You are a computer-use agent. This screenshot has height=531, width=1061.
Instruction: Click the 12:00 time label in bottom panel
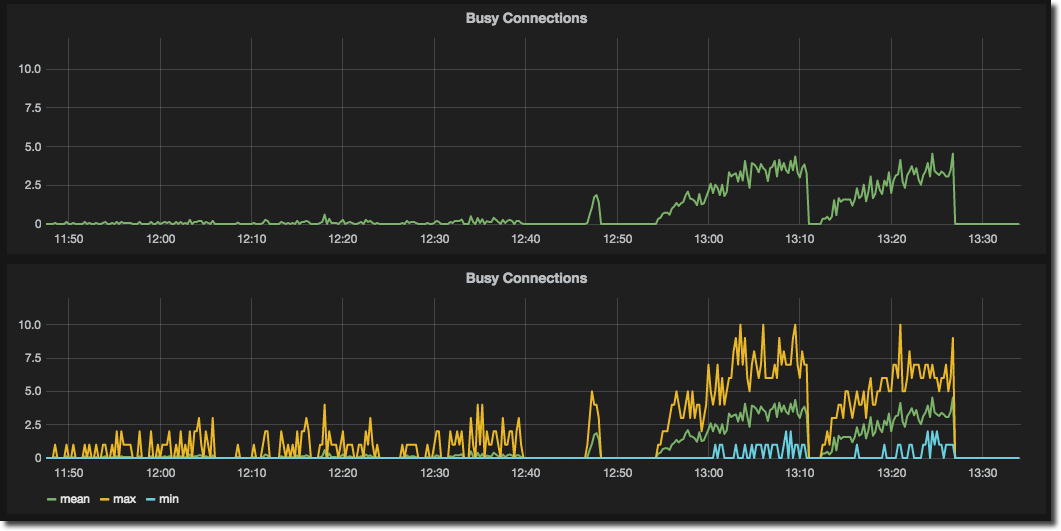click(x=160, y=473)
